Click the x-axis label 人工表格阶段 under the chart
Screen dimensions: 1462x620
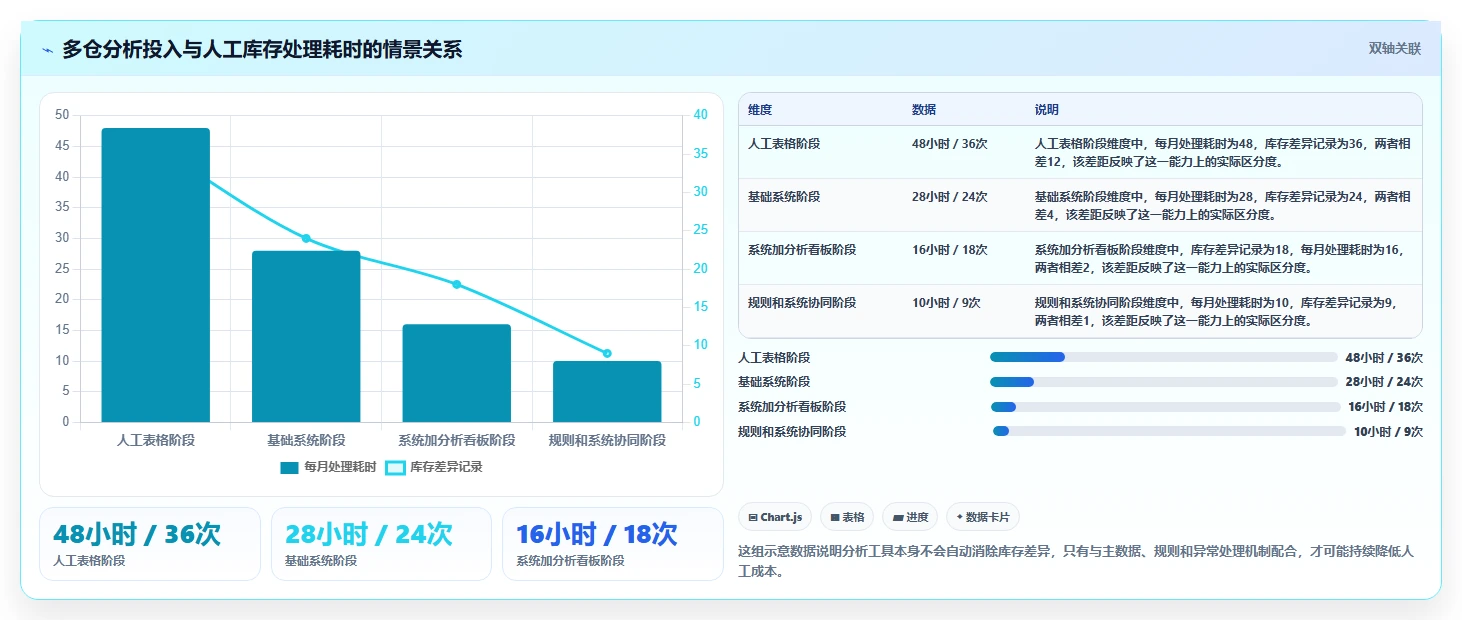click(156, 440)
